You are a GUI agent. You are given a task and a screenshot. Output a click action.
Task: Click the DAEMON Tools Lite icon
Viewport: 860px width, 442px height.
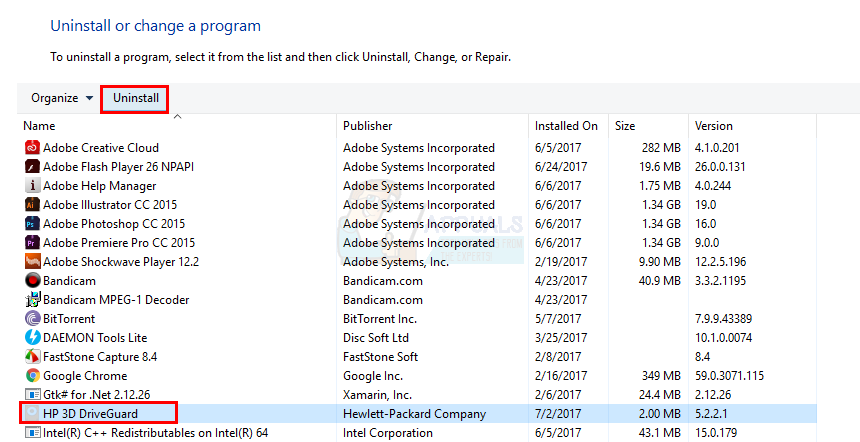[x=32, y=338]
